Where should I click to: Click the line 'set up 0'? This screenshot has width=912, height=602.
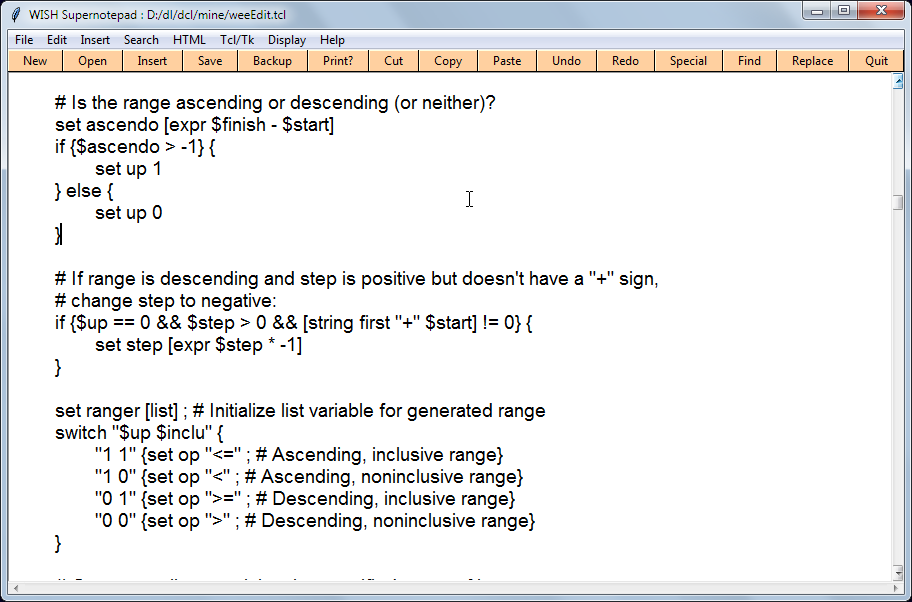129,213
